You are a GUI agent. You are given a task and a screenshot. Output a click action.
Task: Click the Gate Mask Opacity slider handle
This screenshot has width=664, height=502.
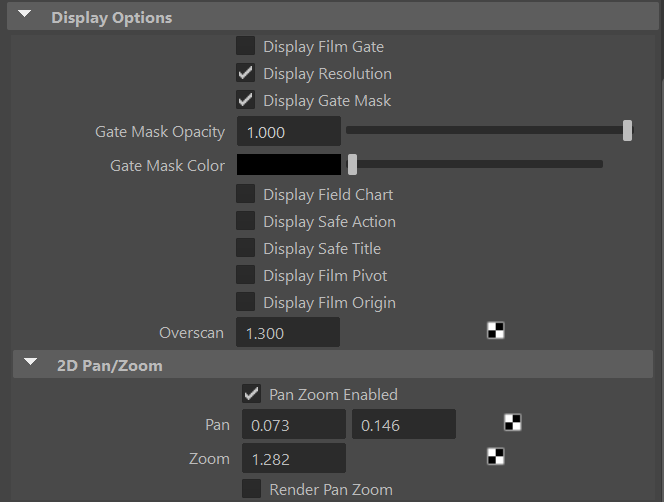click(x=627, y=130)
